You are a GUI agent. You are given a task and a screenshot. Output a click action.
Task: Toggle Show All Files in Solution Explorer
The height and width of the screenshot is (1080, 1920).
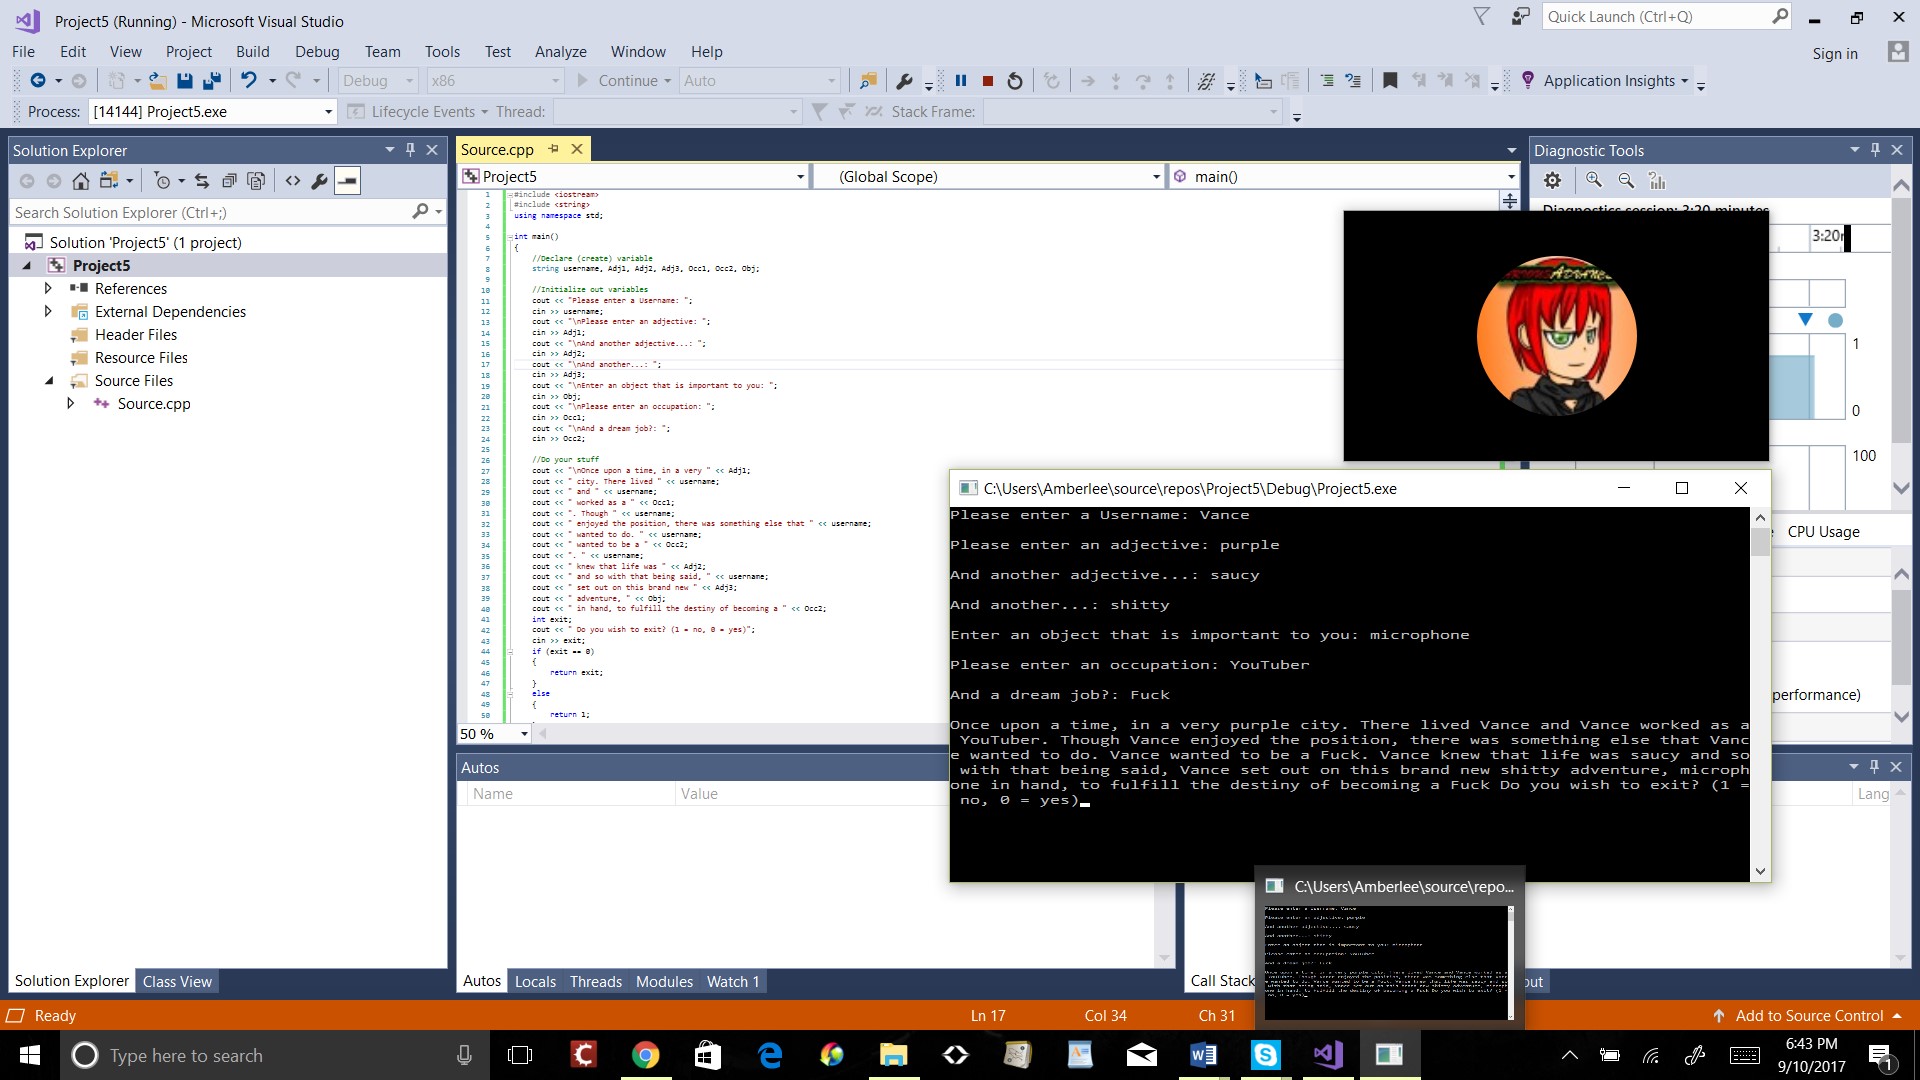point(256,181)
